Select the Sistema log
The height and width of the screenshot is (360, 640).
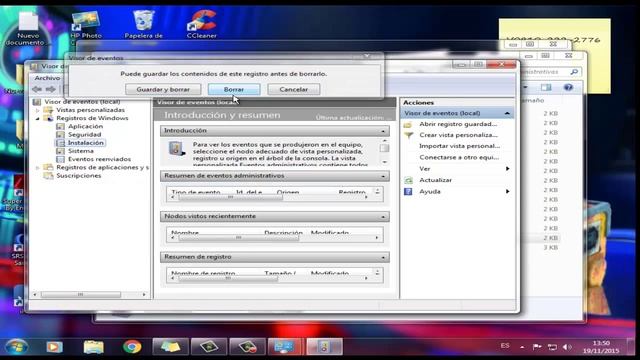[x=81, y=151]
